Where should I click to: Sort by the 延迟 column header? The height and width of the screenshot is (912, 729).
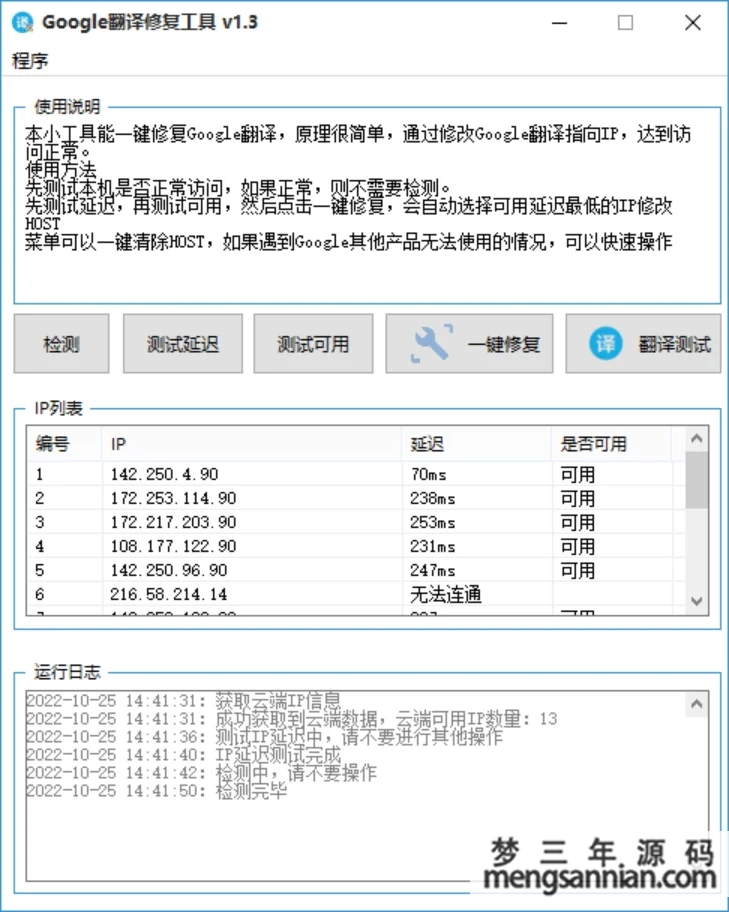[x=476, y=444]
